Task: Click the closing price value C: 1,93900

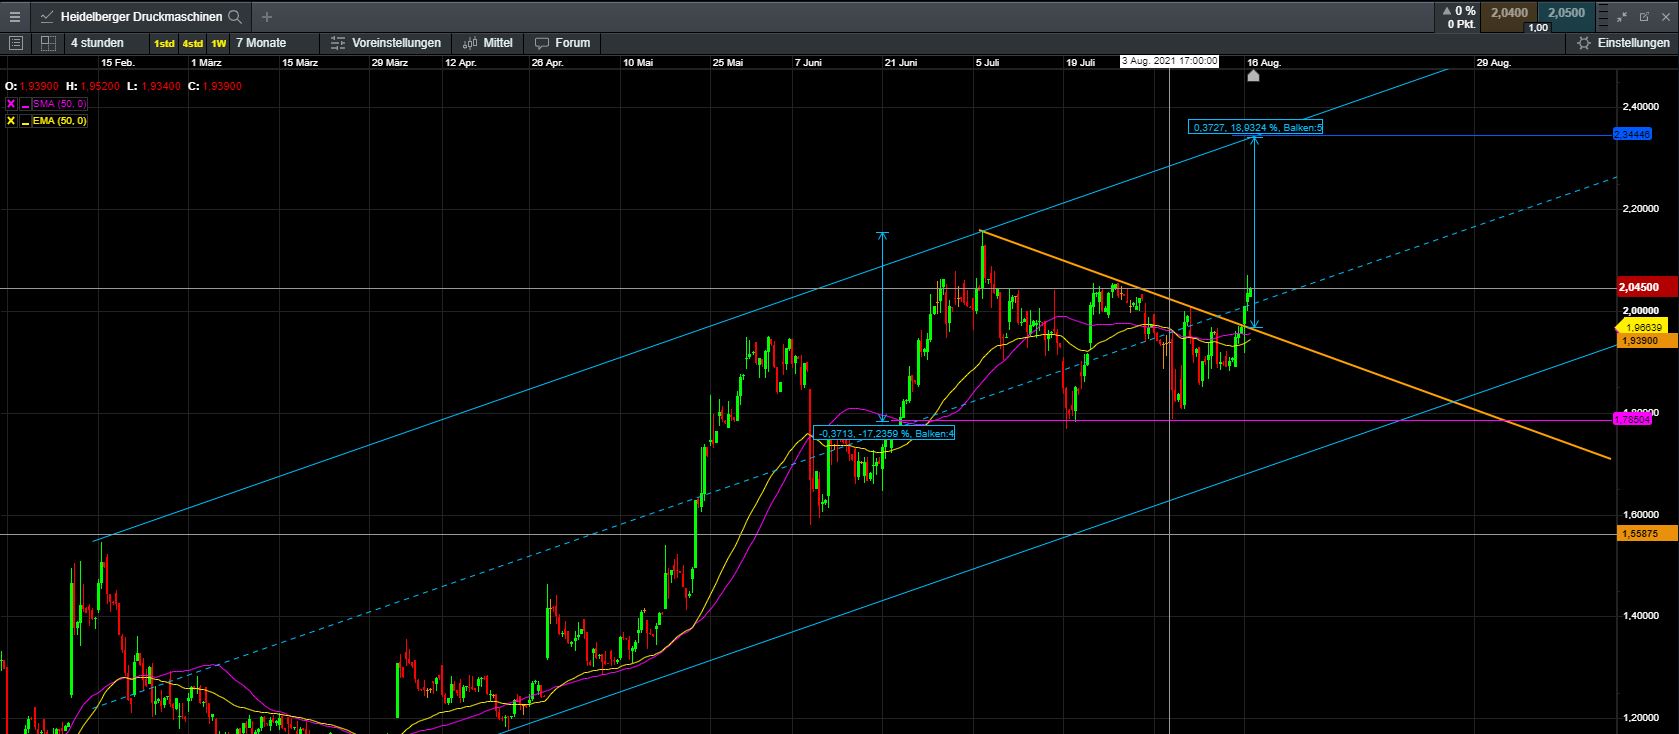Action: click(215, 87)
